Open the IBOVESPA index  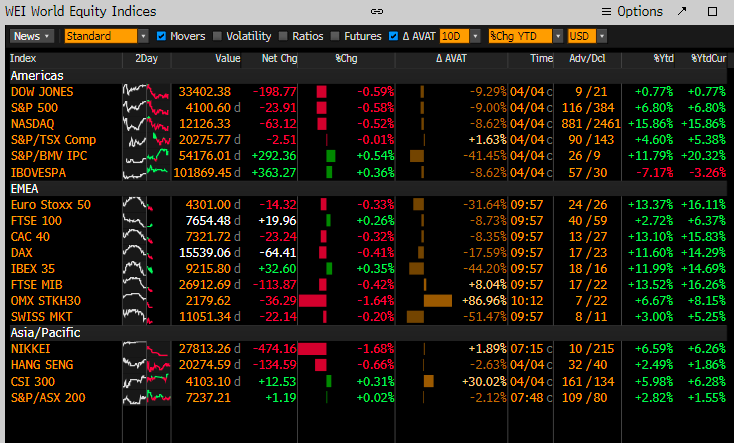(x=38, y=172)
